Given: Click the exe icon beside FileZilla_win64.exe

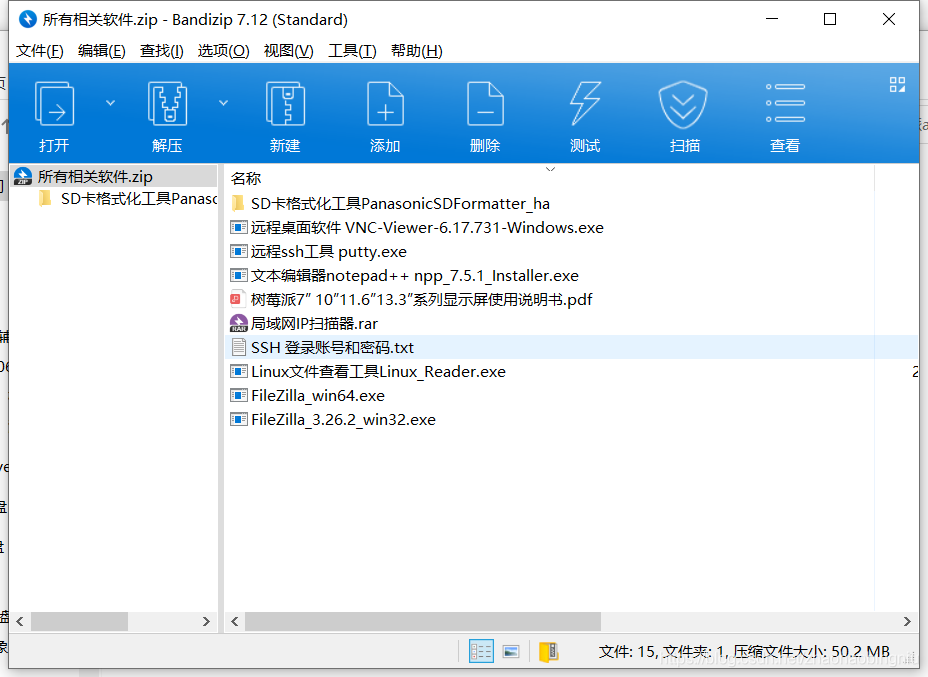Looking at the screenshot, I should [239, 395].
